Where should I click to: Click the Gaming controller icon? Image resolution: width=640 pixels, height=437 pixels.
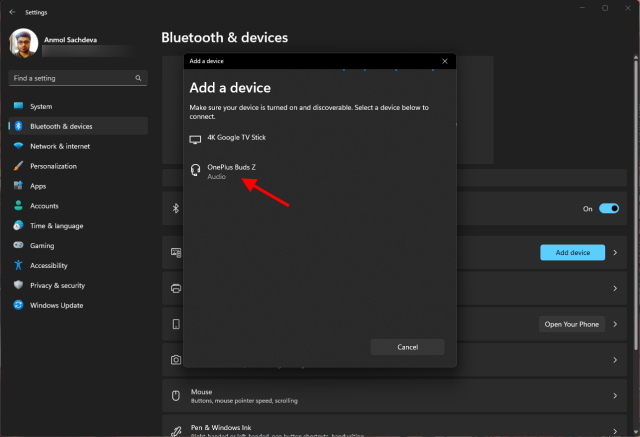[x=18, y=245]
